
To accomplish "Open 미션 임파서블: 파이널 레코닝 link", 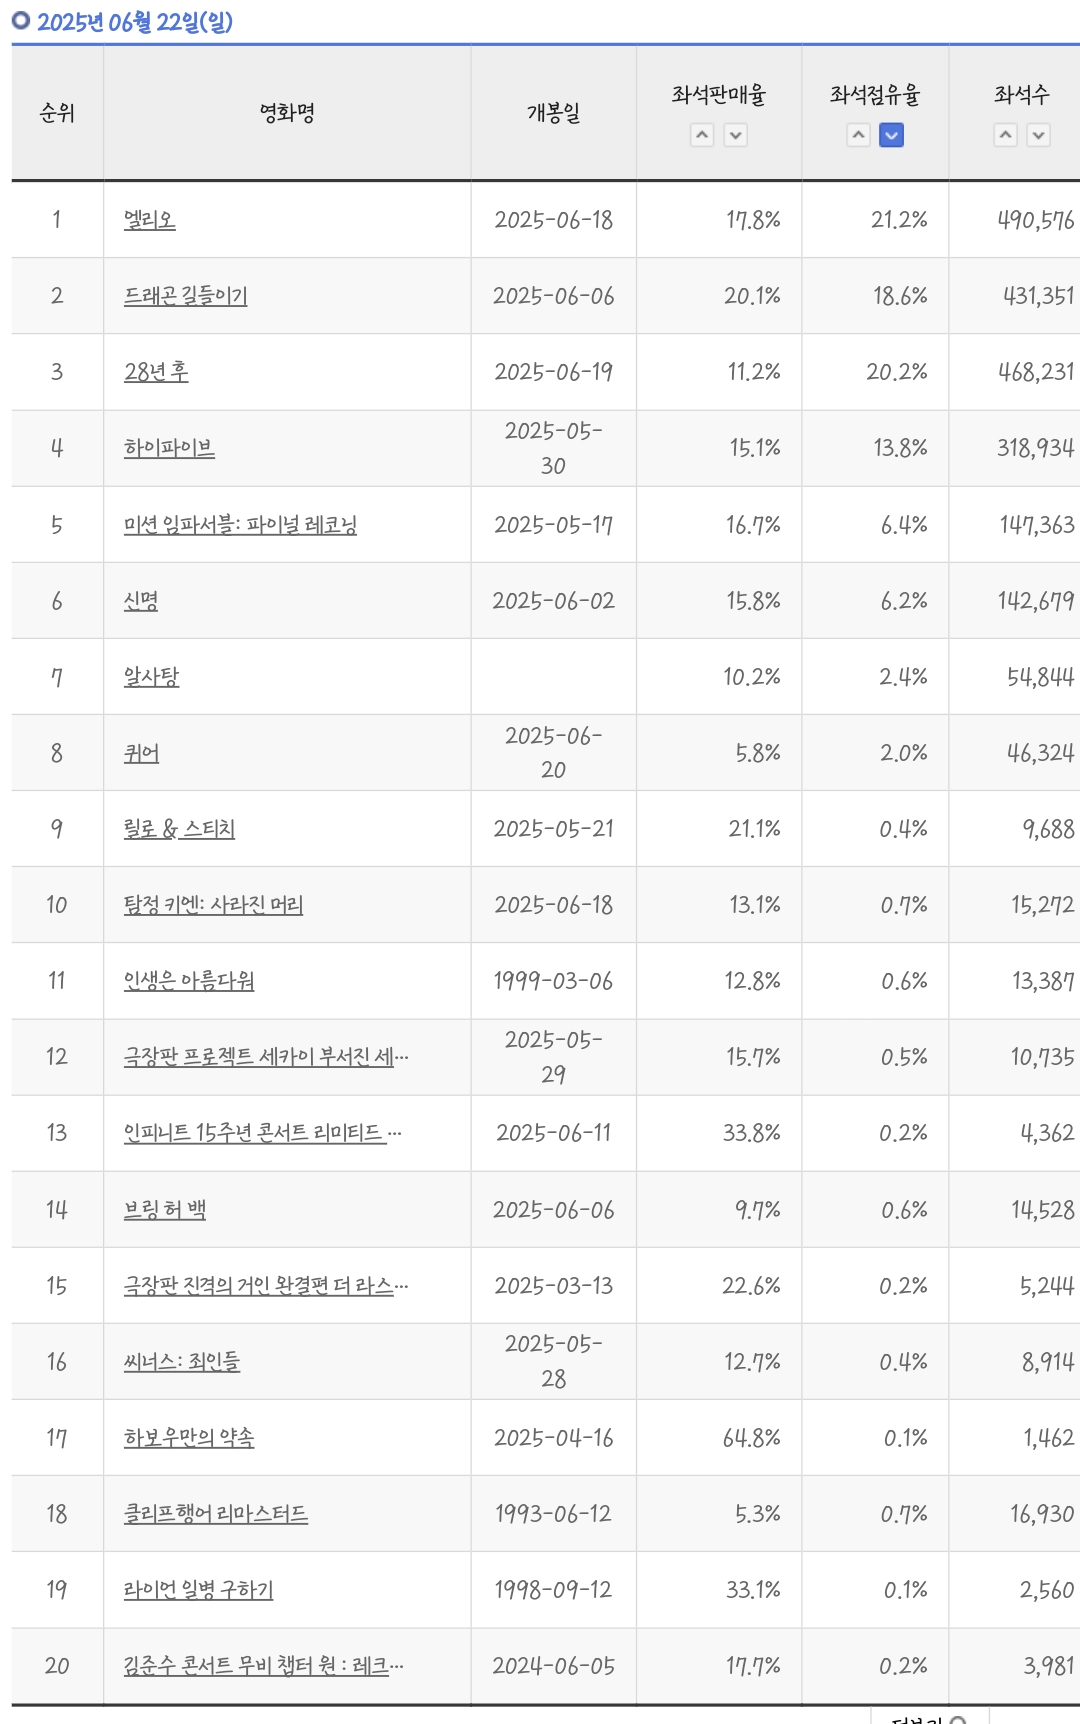I will (x=240, y=524).
